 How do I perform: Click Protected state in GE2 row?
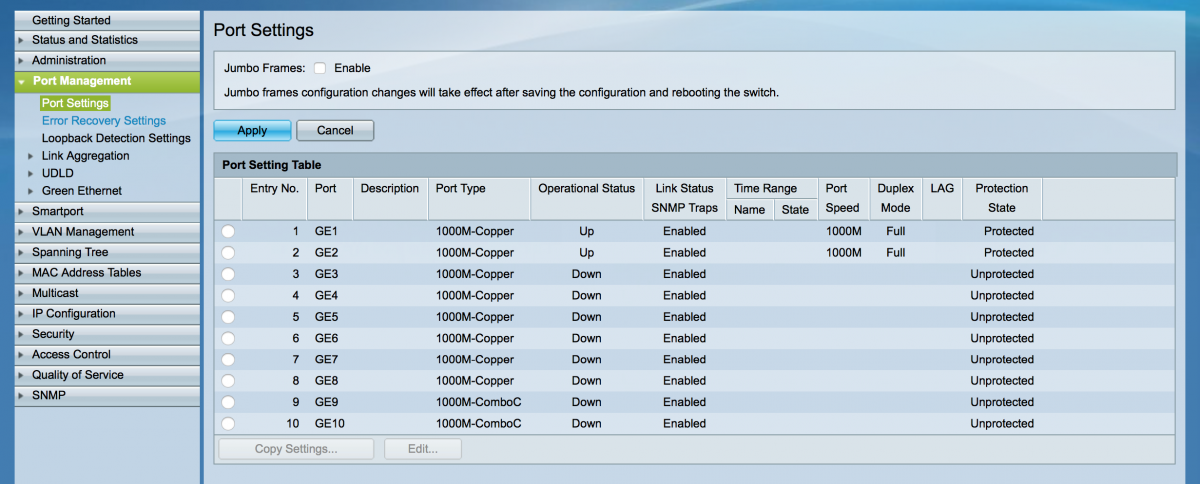tap(1009, 253)
